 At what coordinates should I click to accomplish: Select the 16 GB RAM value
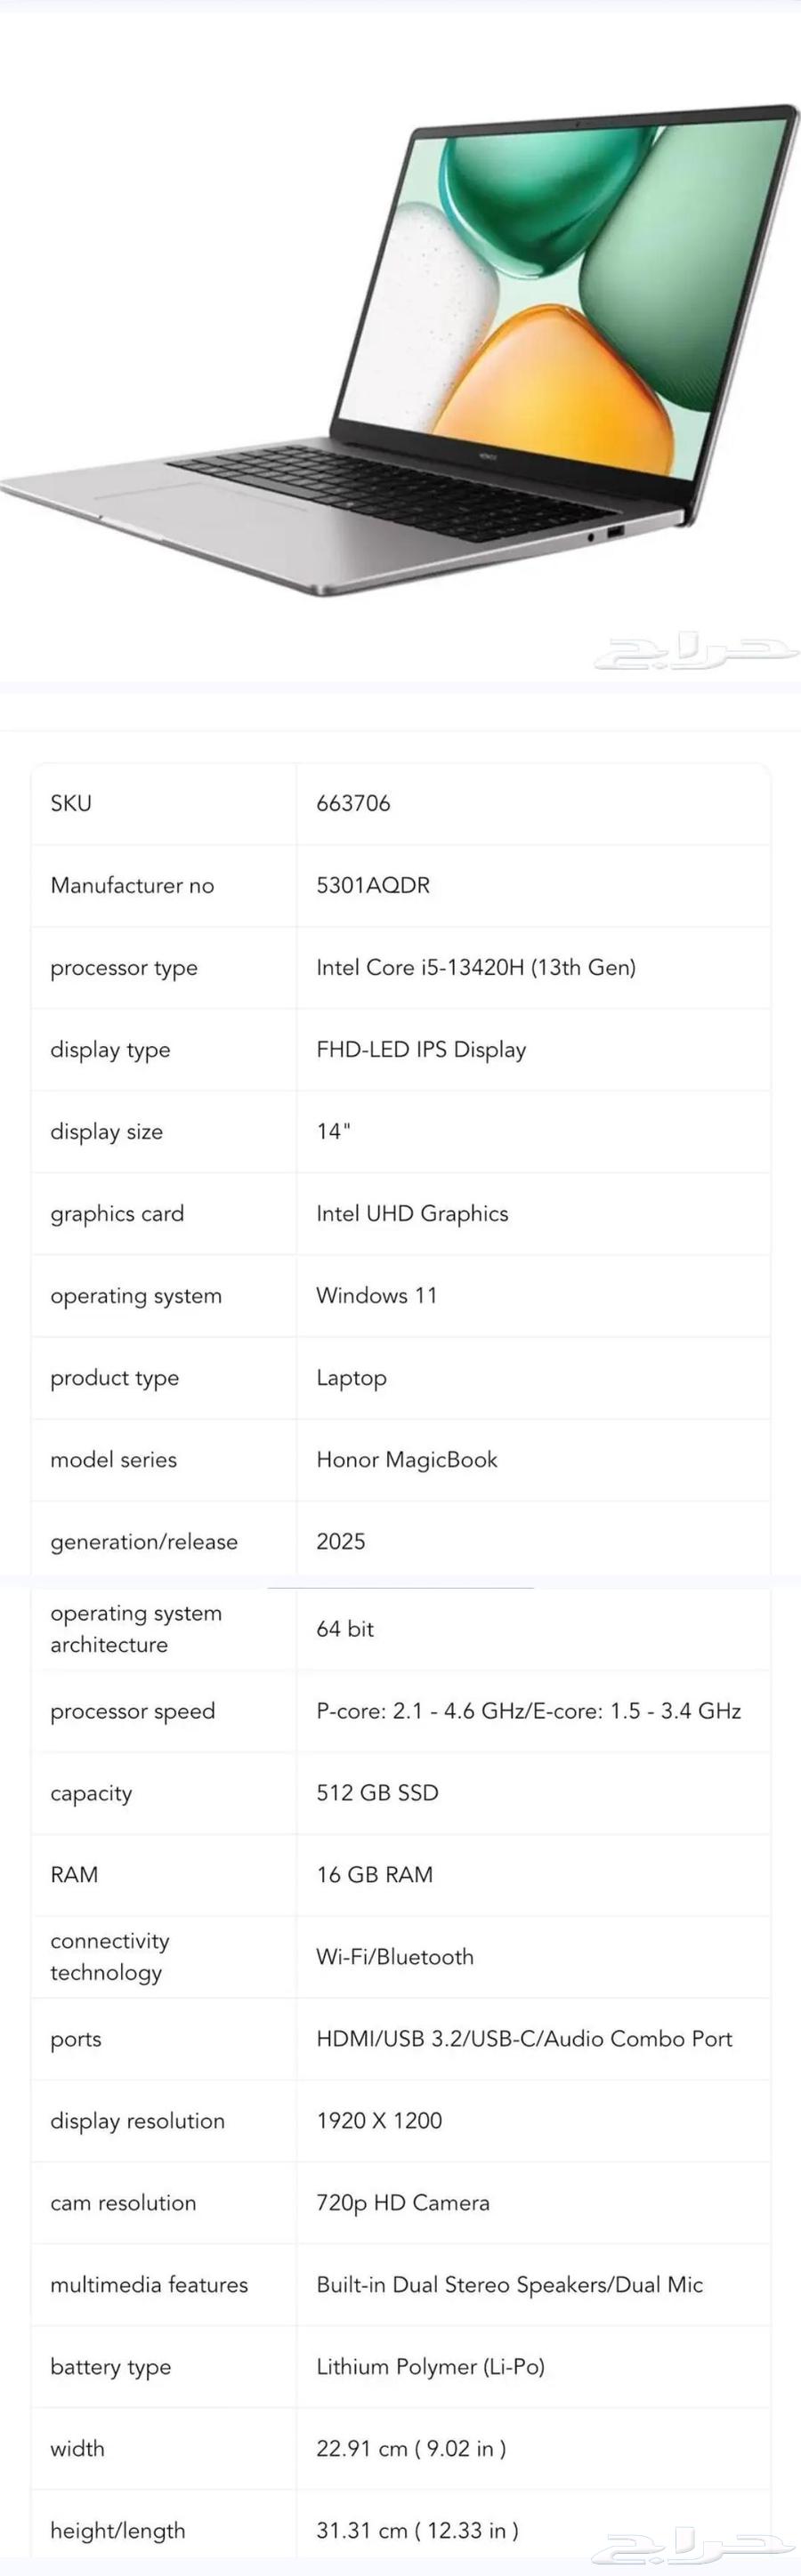coord(374,1874)
